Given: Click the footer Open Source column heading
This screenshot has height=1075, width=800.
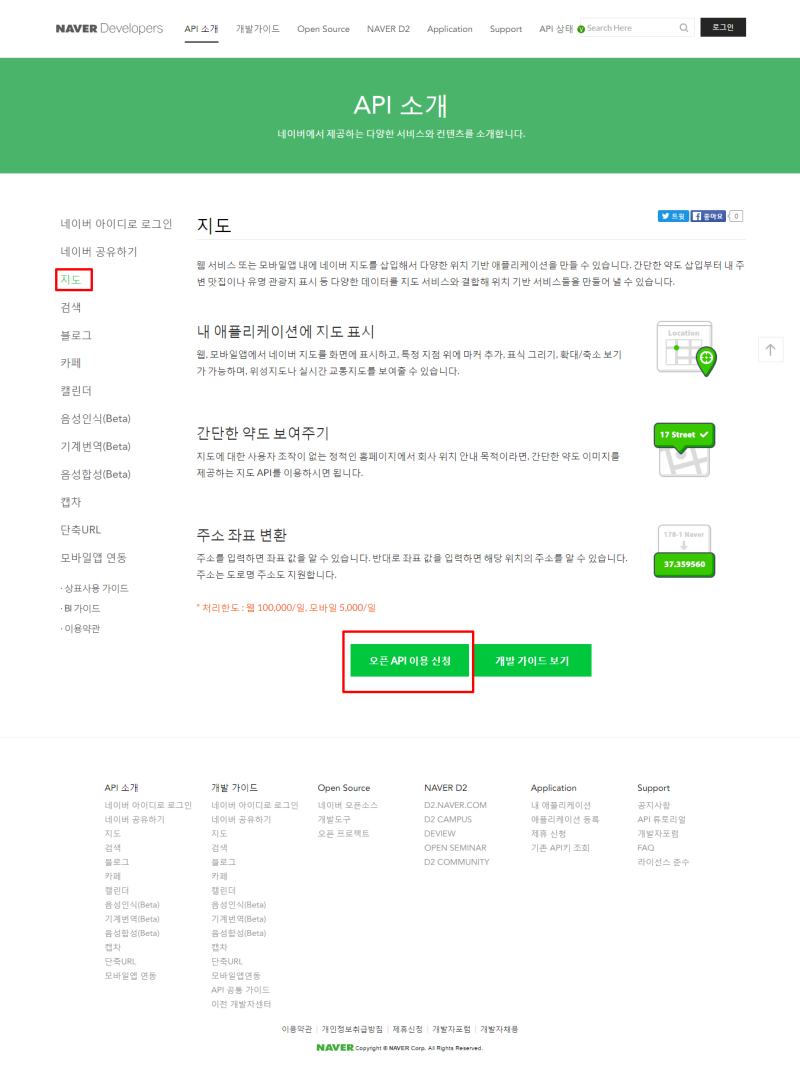Looking at the screenshot, I should pyautogui.click(x=343, y=788).
